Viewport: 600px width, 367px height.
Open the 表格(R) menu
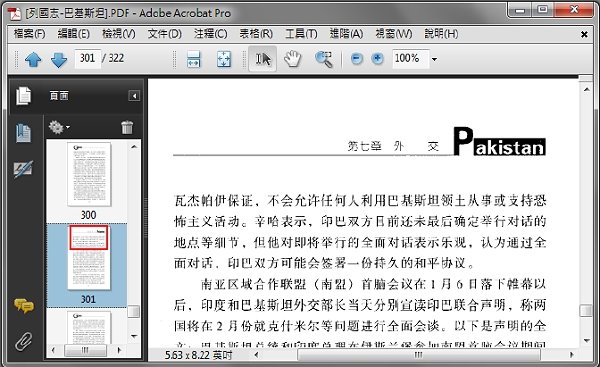pyautogui.click(x=256, y=34)
